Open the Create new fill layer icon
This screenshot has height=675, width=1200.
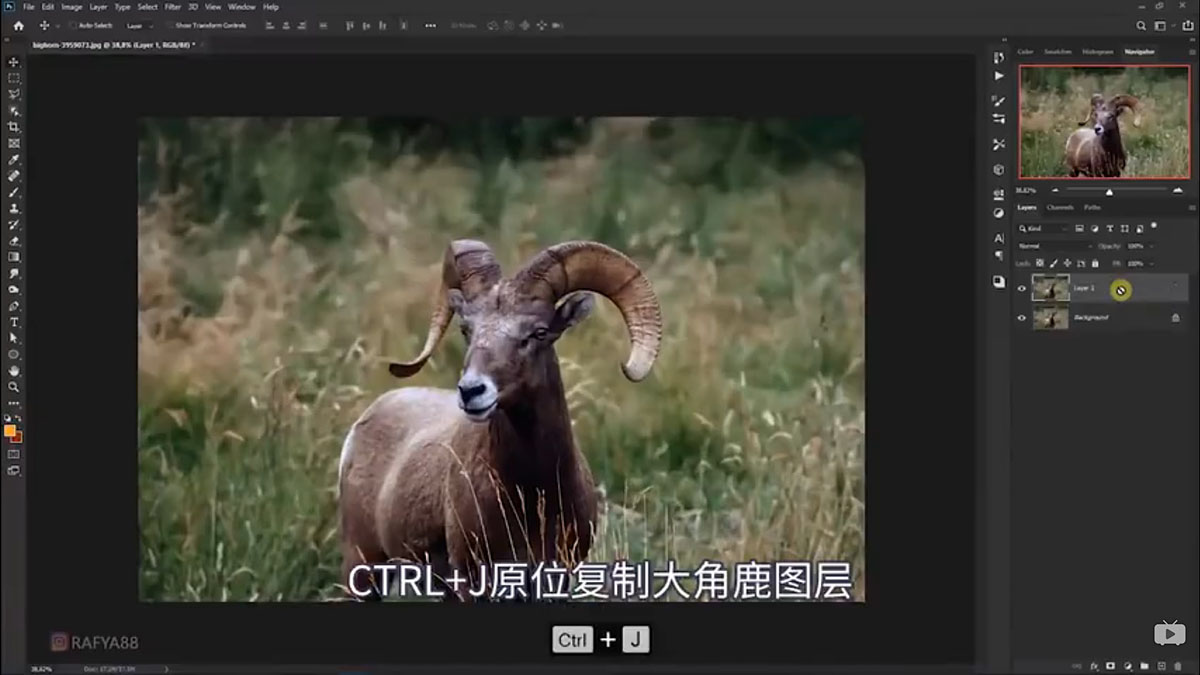(x=1128, y=666)
